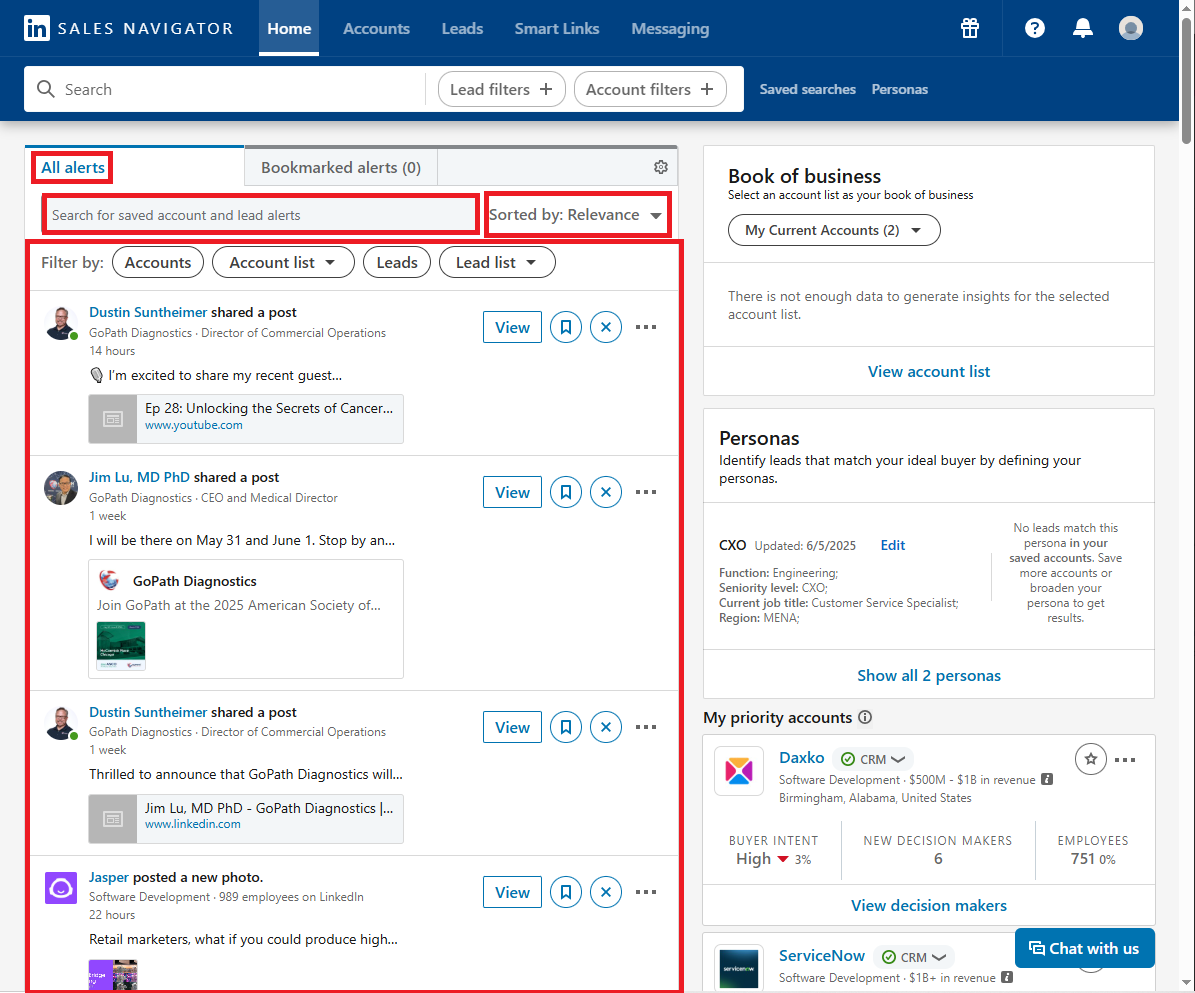Open more options for Jim Lu alert
1195x993 pixels.
coord(646,492)
